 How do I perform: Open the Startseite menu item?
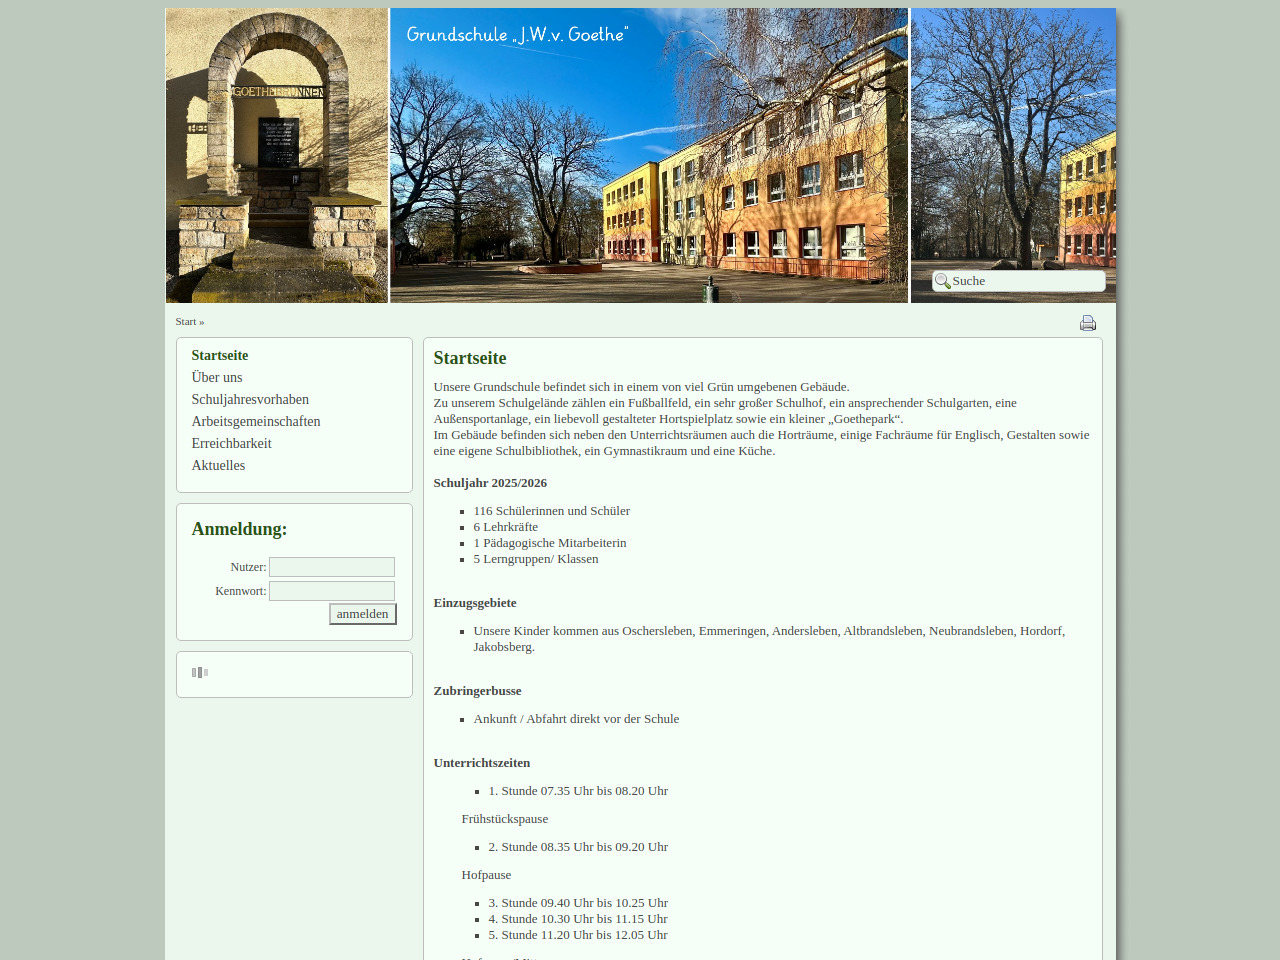point(220,356)
